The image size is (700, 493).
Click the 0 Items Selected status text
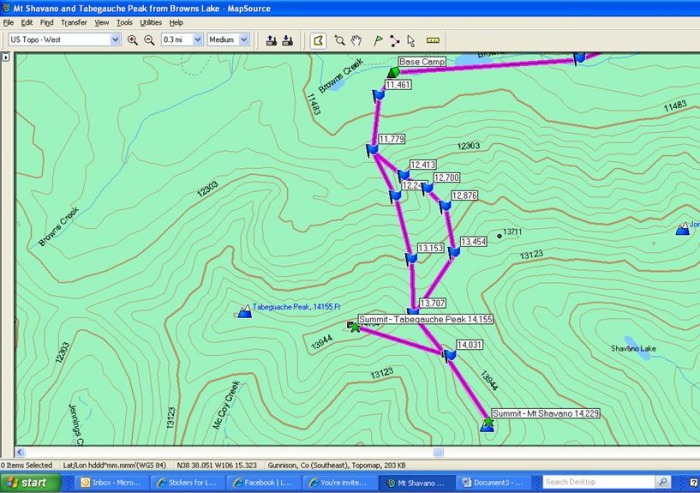click(26, 465)
